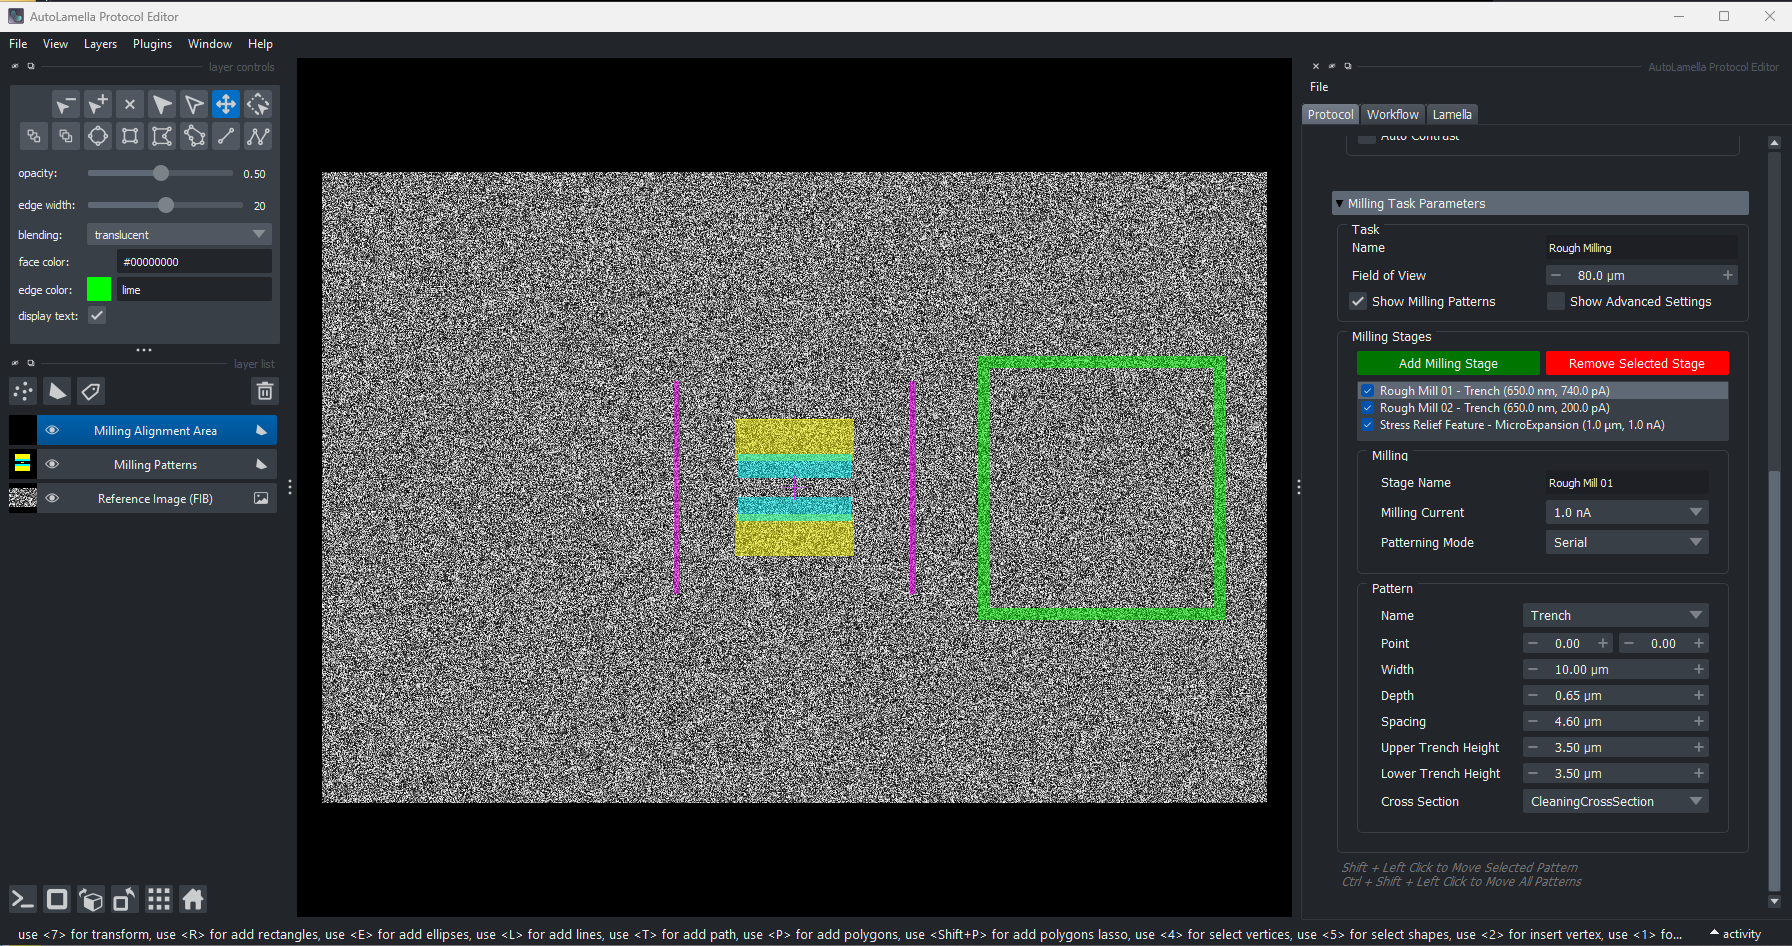Screen dimensions: 1792x946
Task: Toggle visibility of Reference Image (FIB) layer
Action: [x=51, y=498]
